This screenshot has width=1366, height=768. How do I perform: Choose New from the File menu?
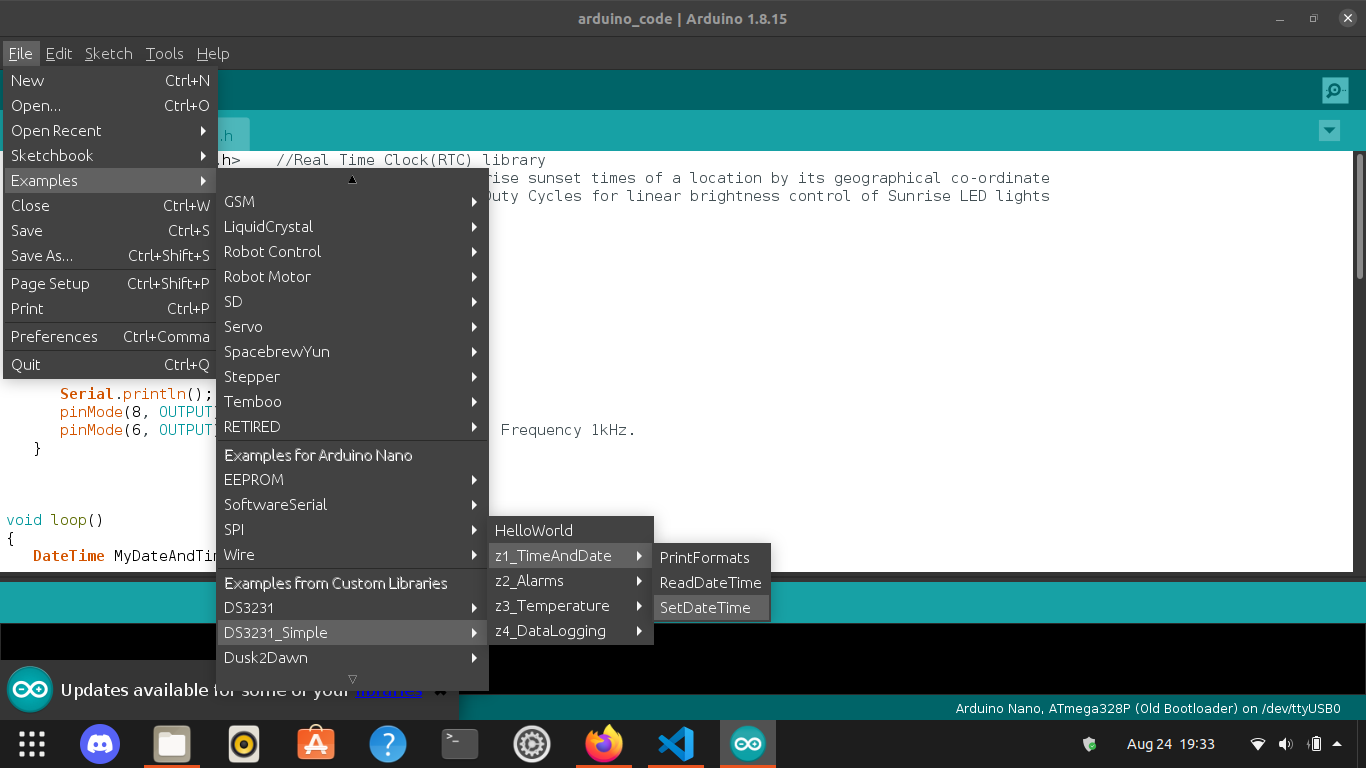110,81
